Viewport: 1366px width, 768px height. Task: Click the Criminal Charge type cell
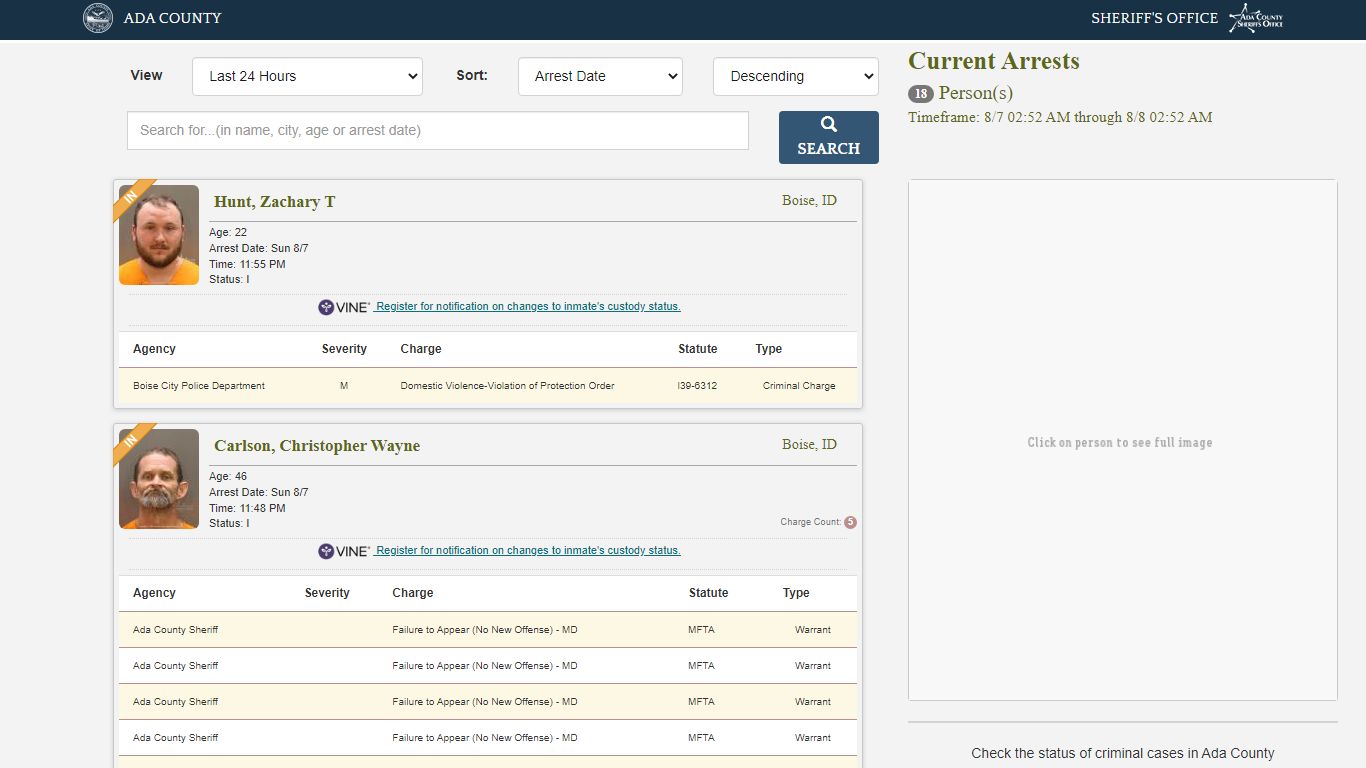tap(799, 386)
